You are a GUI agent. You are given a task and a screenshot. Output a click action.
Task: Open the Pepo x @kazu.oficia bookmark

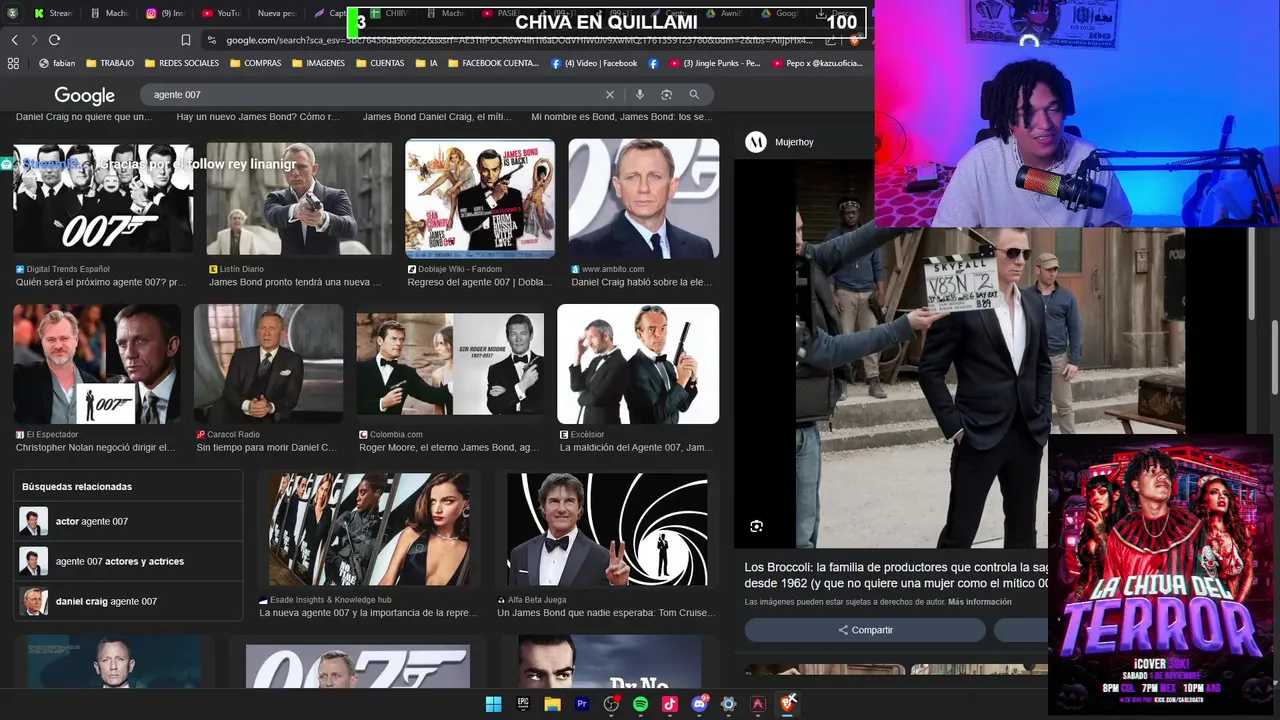pyautogui.click(x=817, y=63)
